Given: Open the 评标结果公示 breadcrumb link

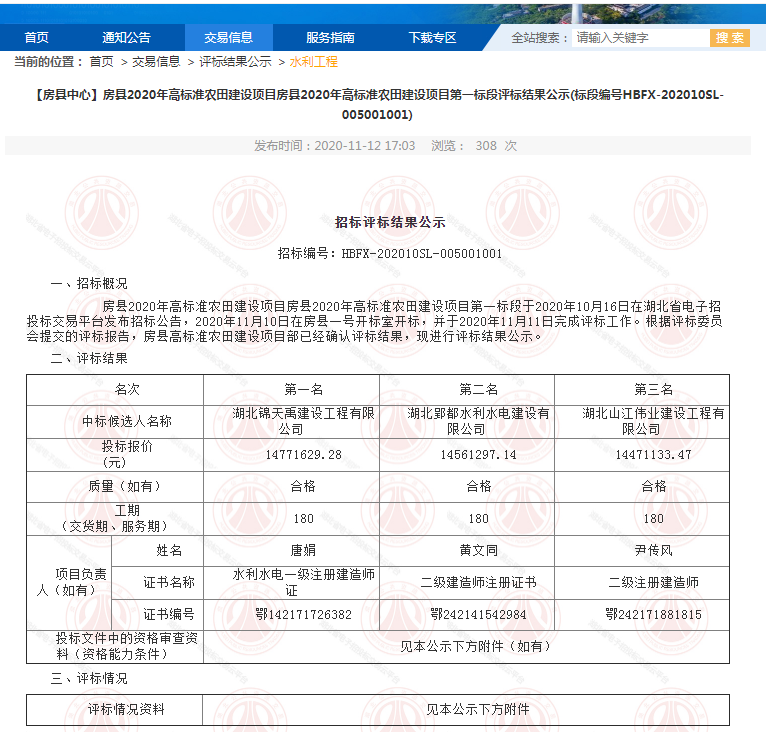Looking at the screenshot, I should pos(235,62).
